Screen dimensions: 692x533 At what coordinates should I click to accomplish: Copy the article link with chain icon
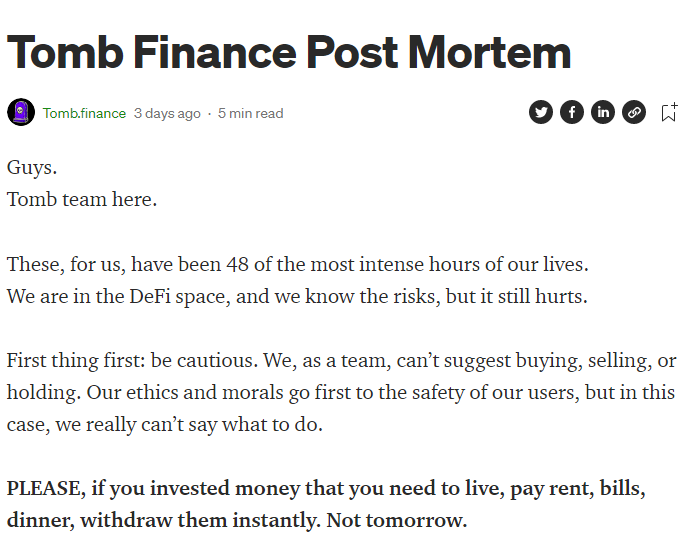click(634, 112)
